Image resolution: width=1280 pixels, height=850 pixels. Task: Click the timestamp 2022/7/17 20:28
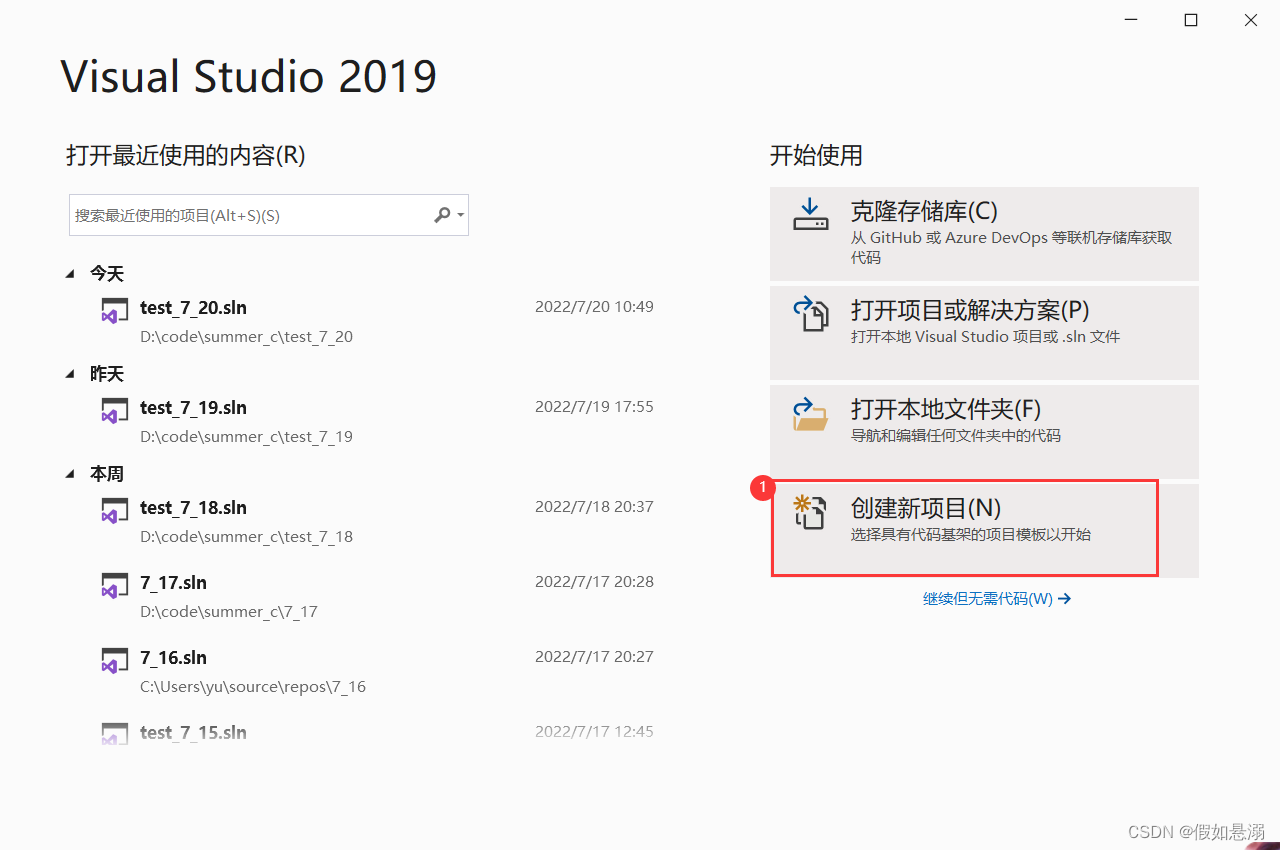click(x=594, y=582)
